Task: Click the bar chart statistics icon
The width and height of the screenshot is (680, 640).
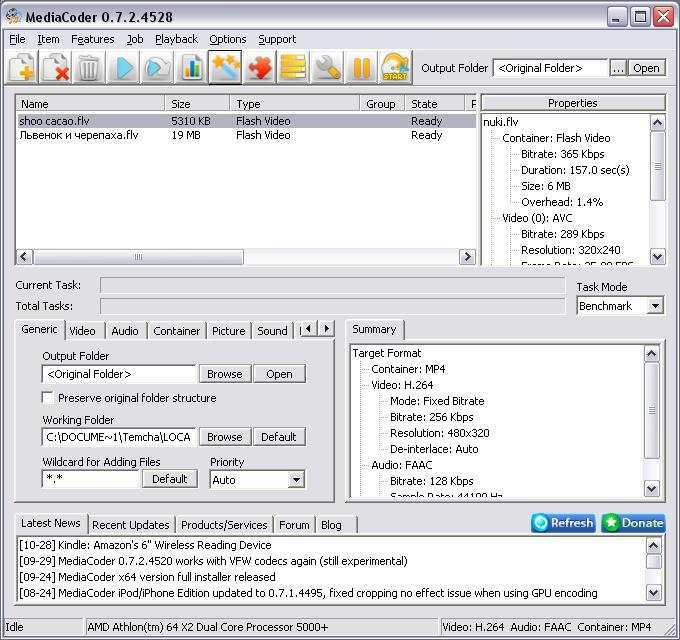Action: point(191,67)
